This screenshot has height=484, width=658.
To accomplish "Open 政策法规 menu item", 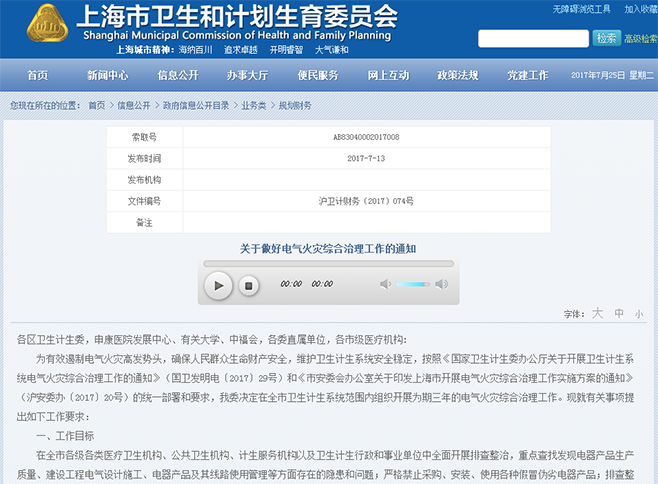I will [x=457, y=75].
